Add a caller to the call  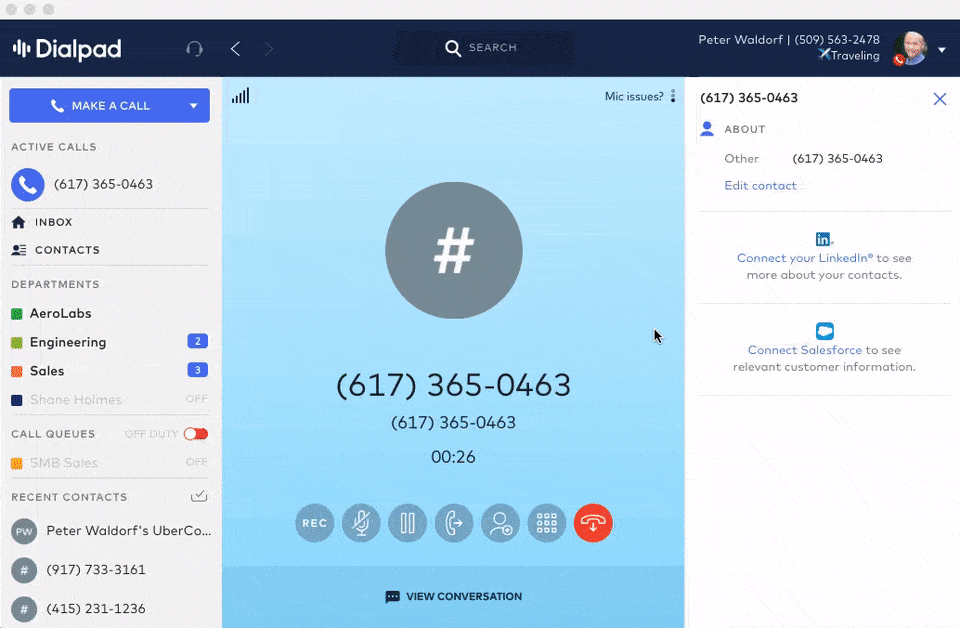point(500,523)
